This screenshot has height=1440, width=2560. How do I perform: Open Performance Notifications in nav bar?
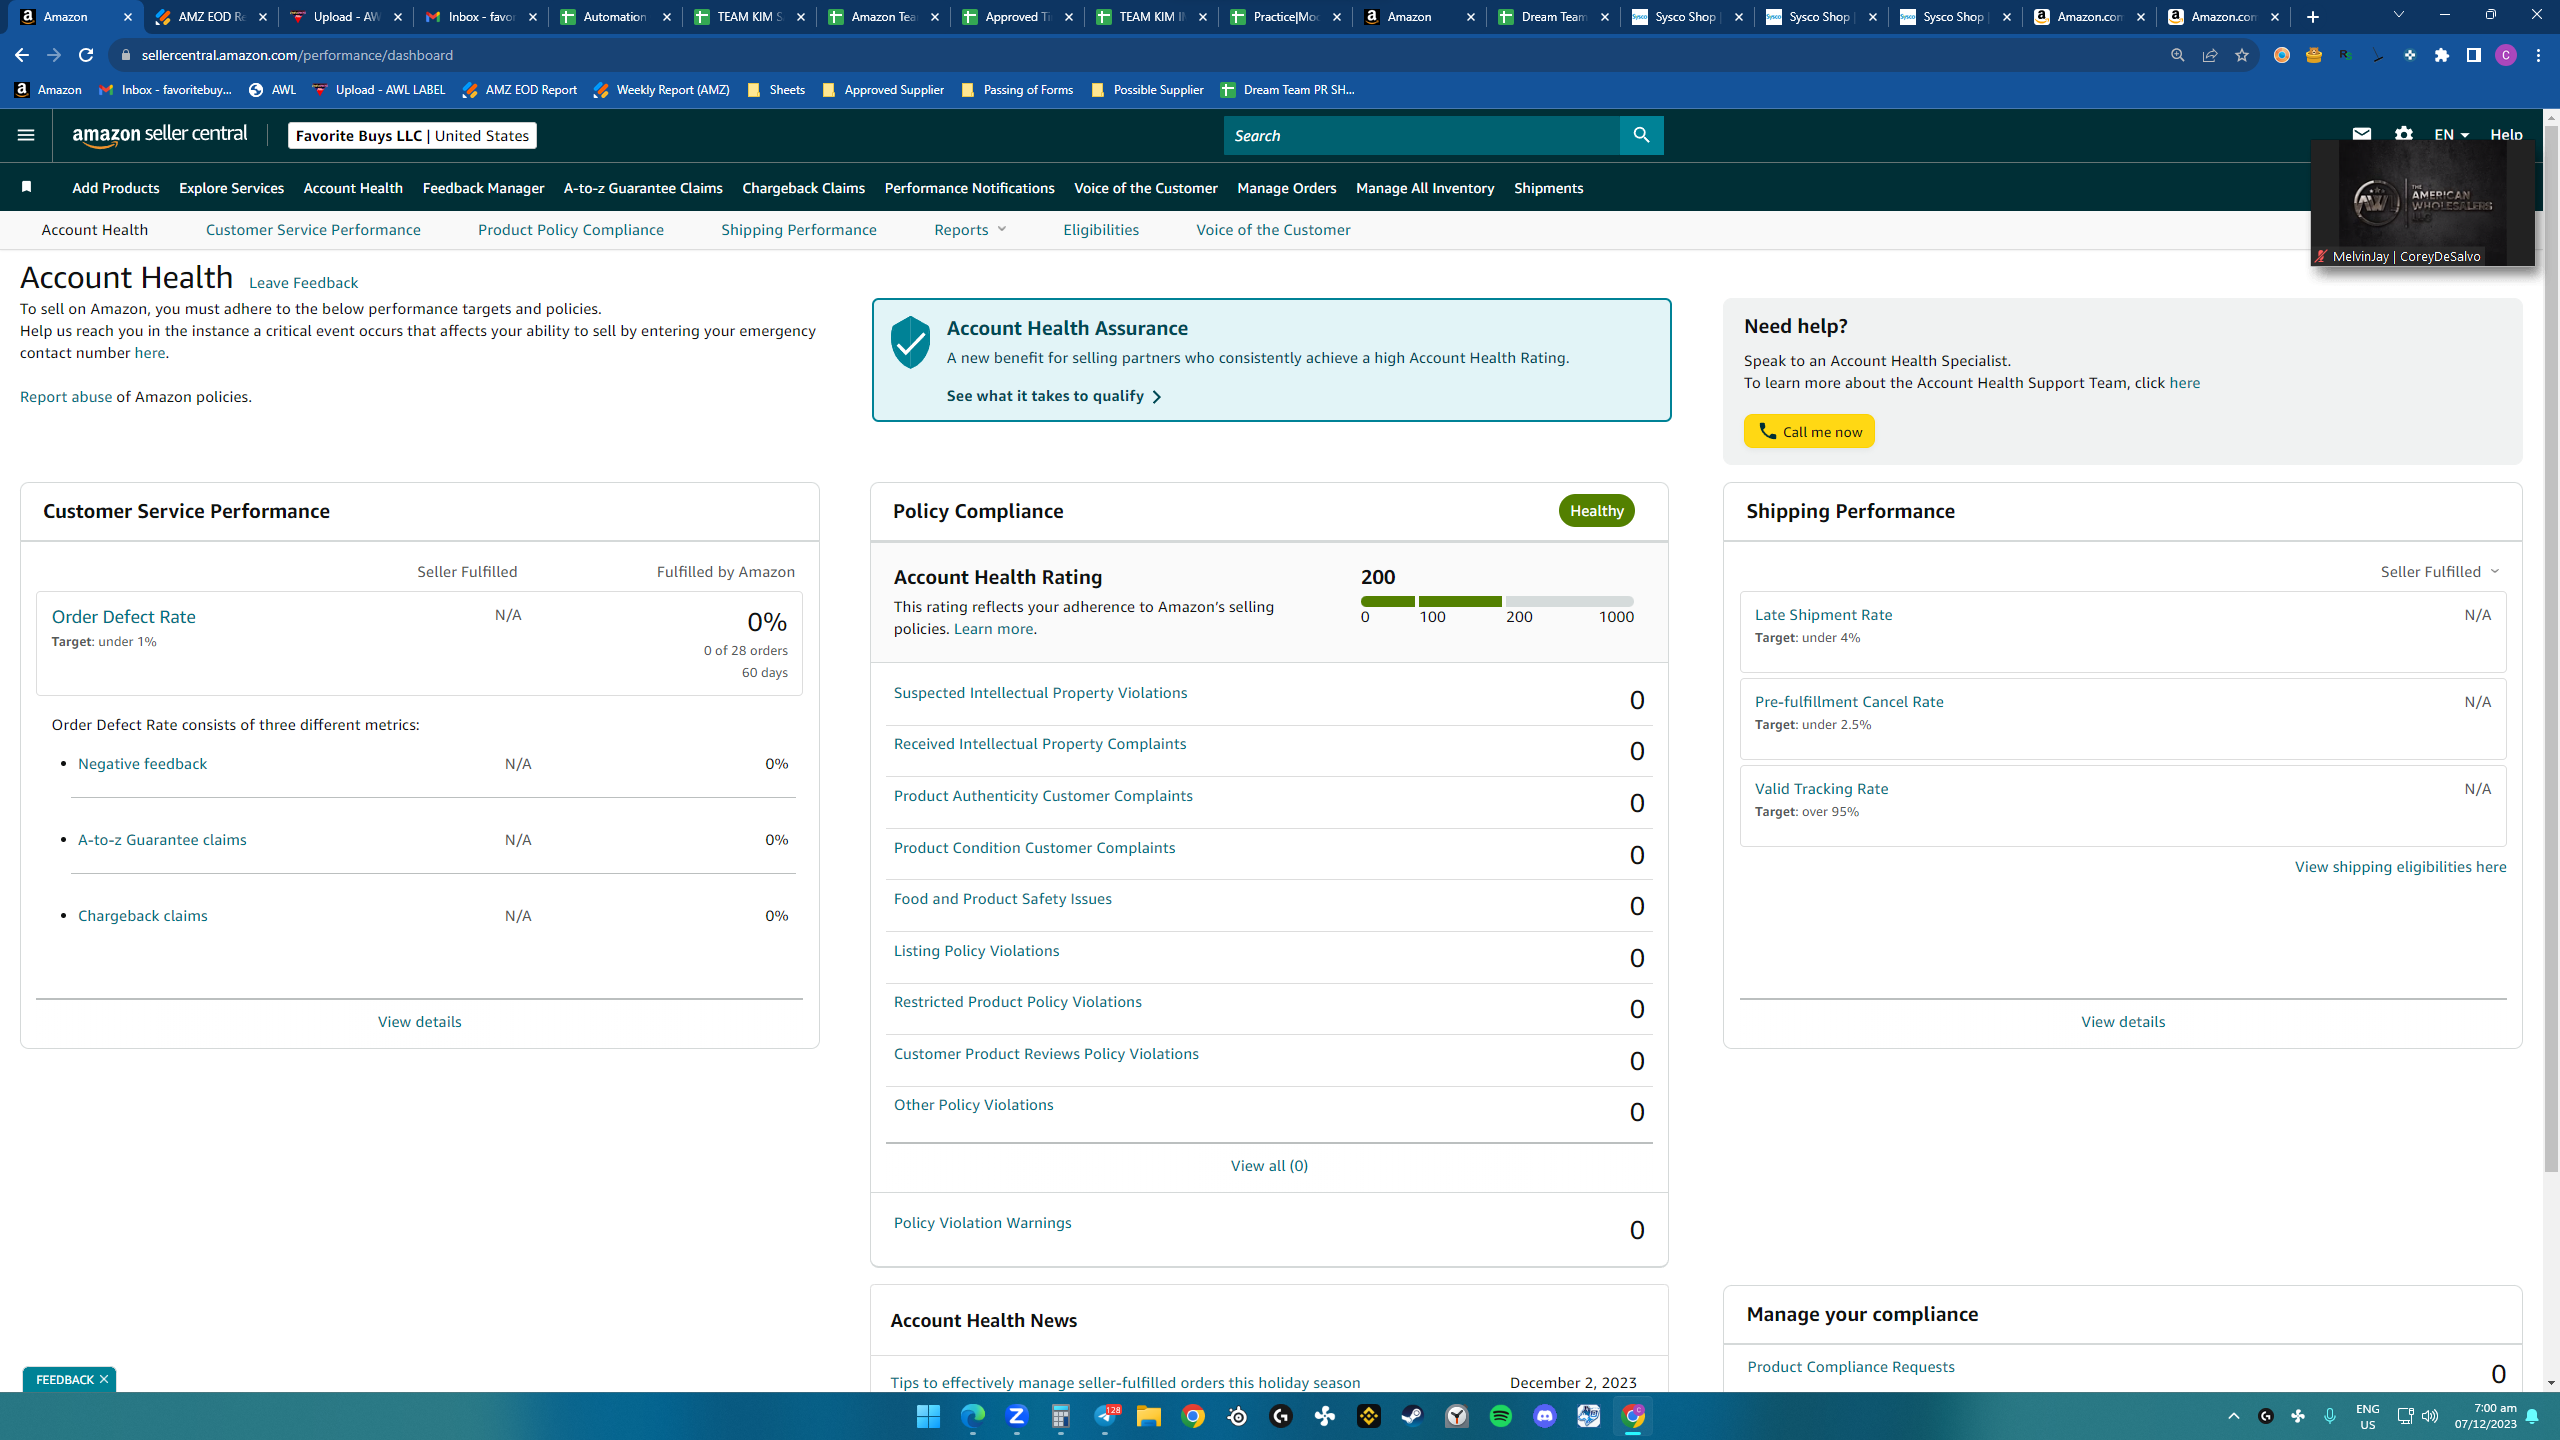[969, 188]
